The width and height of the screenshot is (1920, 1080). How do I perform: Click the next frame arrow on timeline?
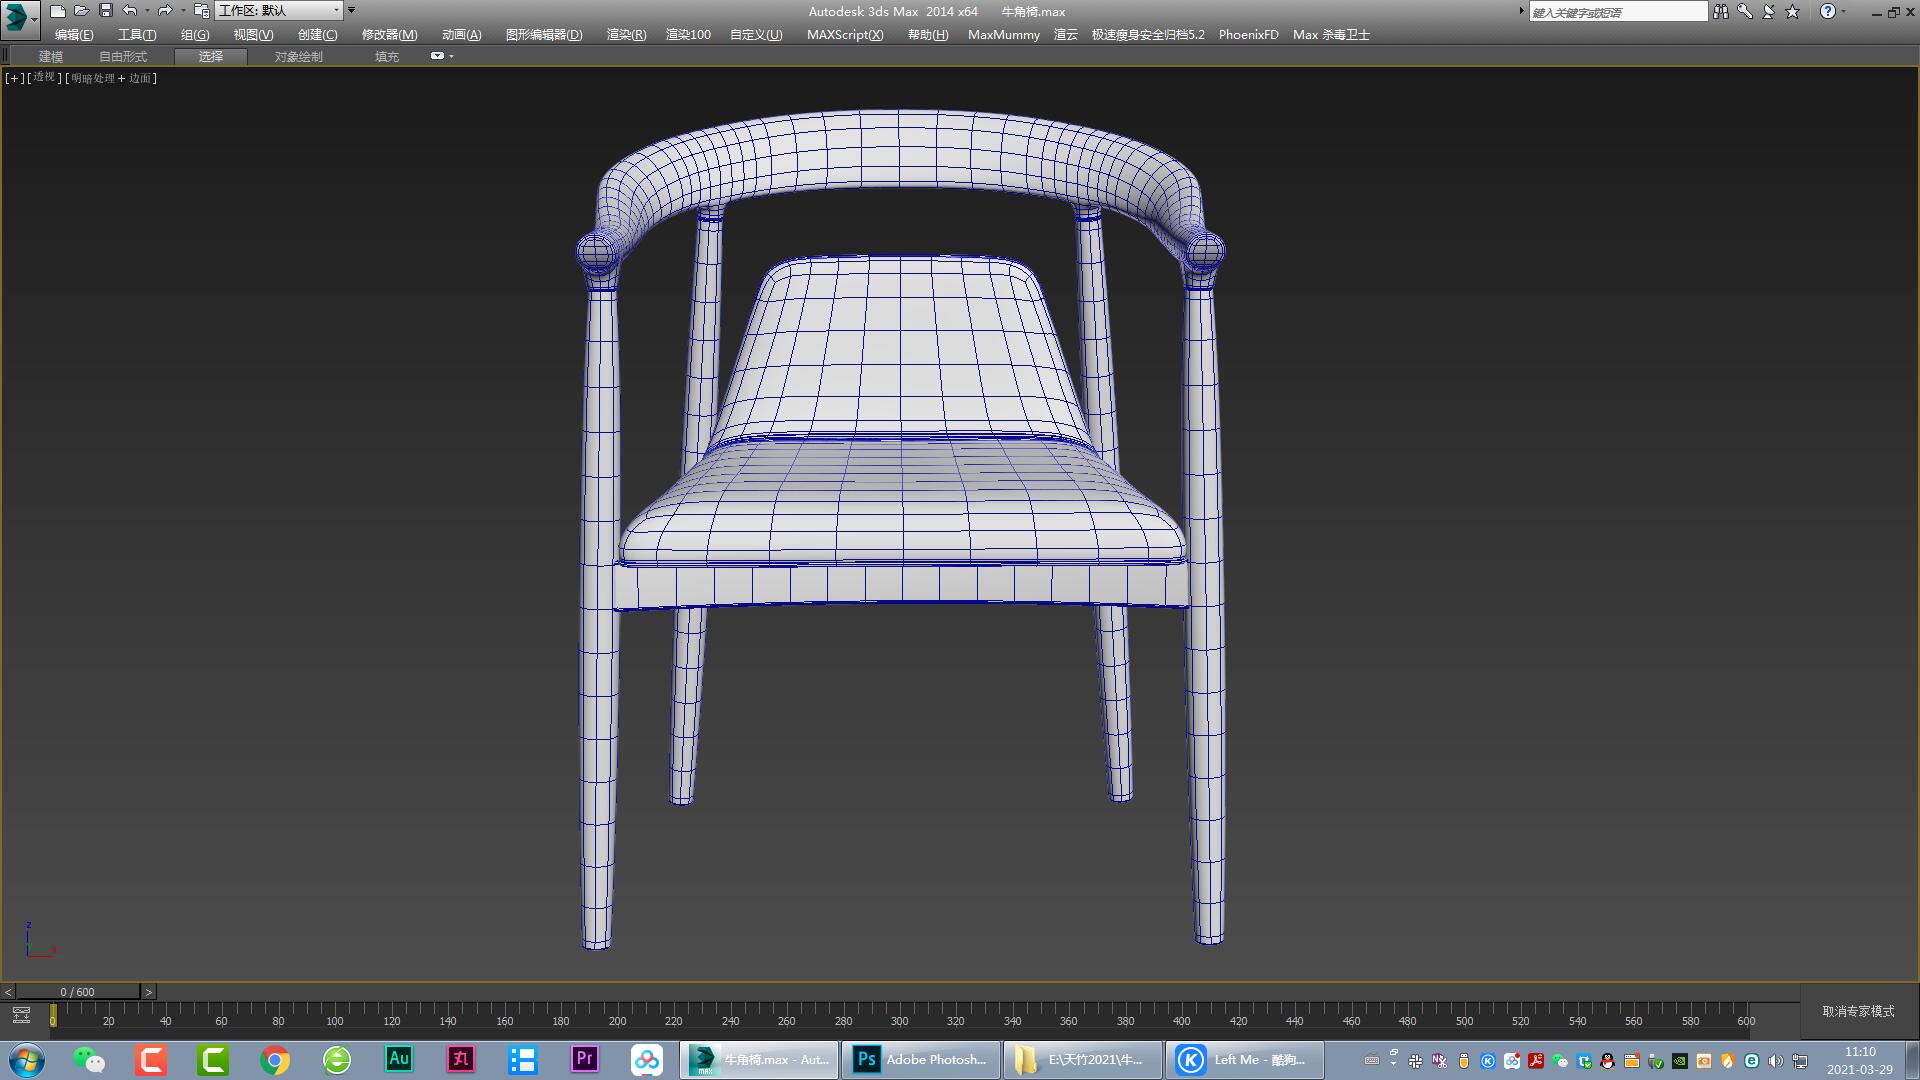148,991
